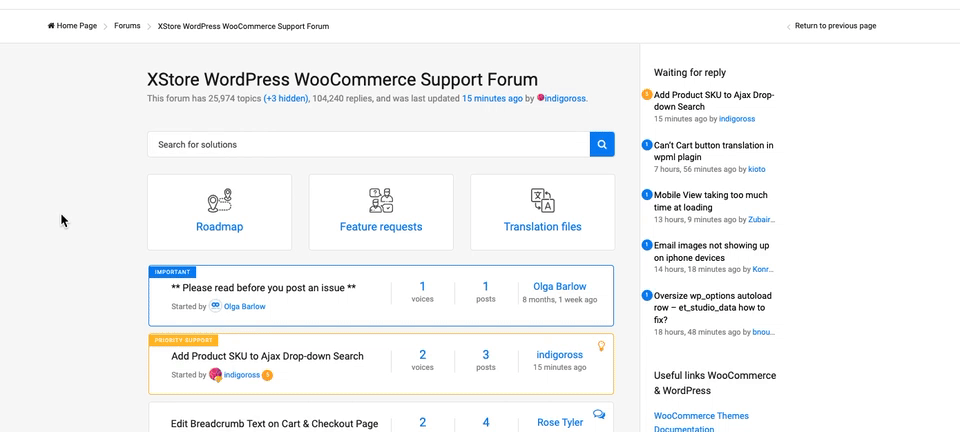Click Zubair author link in sidebar
The image size is (960, 432).
(x=762, y=219)
